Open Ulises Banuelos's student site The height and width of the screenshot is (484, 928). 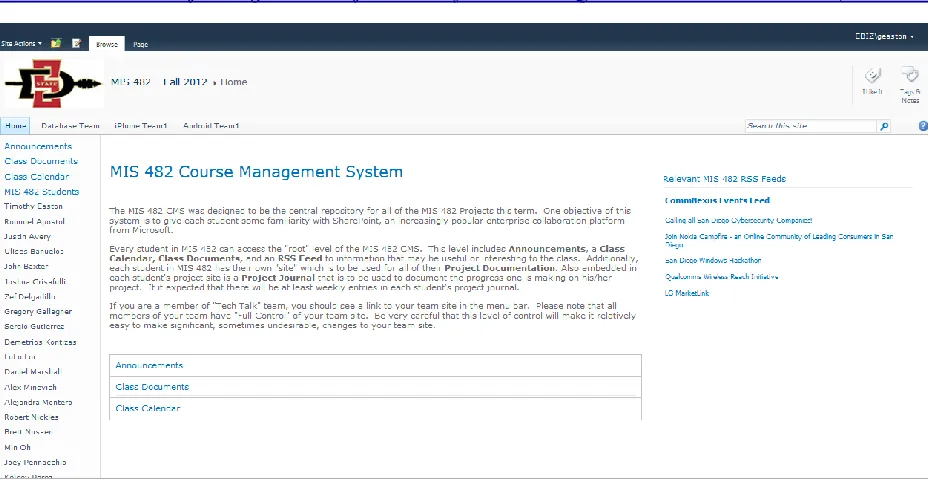click(34, 251)
